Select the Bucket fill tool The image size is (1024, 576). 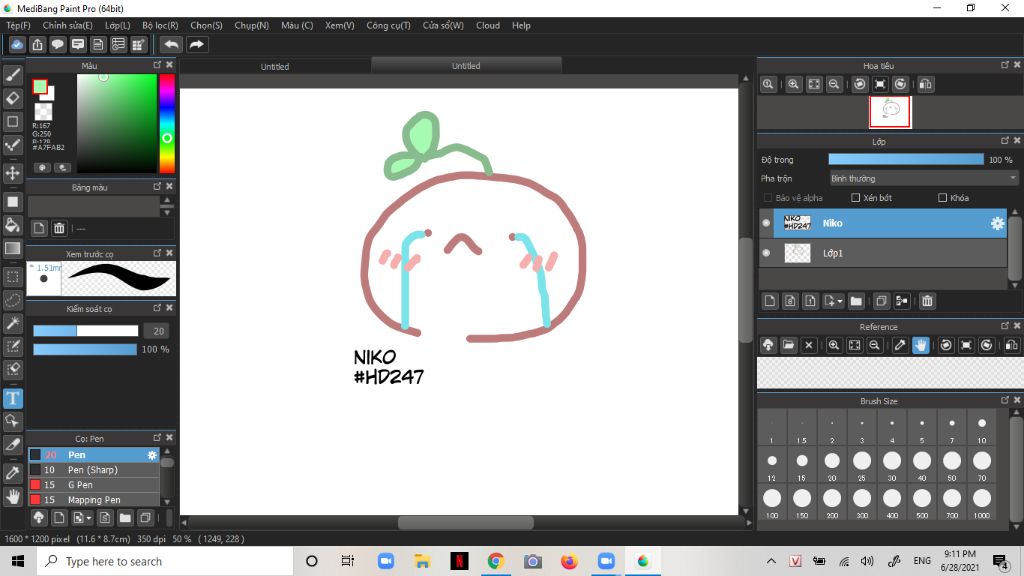[x=12, y=225]
